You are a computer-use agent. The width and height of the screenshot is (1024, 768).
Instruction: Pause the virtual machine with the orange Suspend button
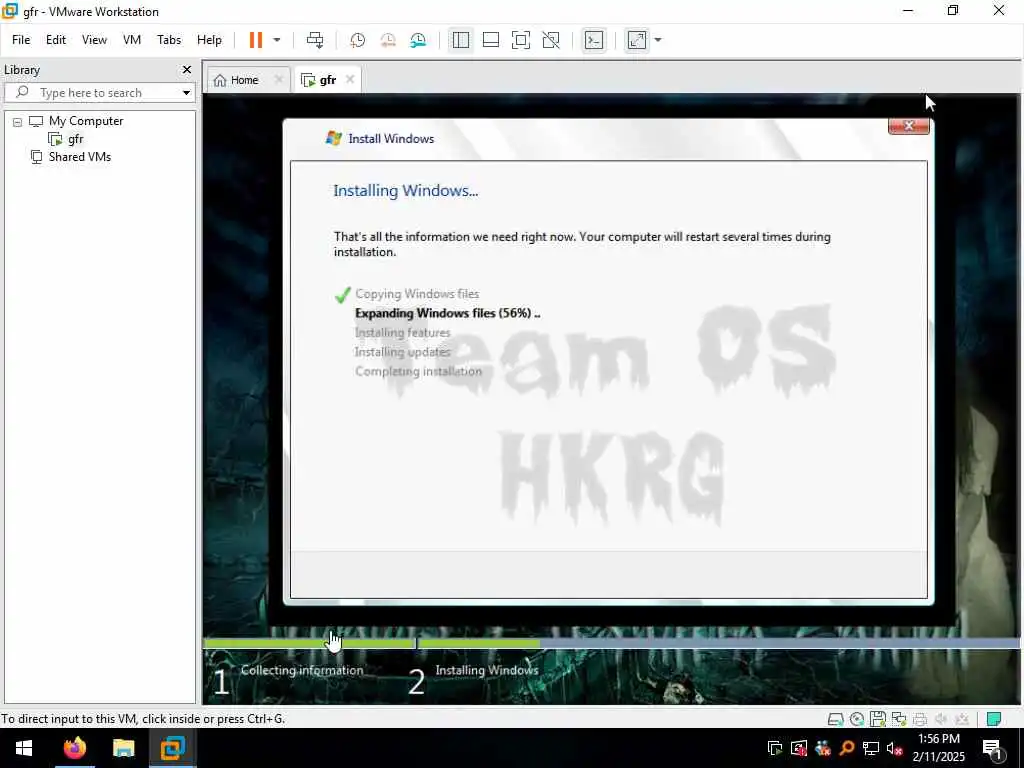[255, 40]
